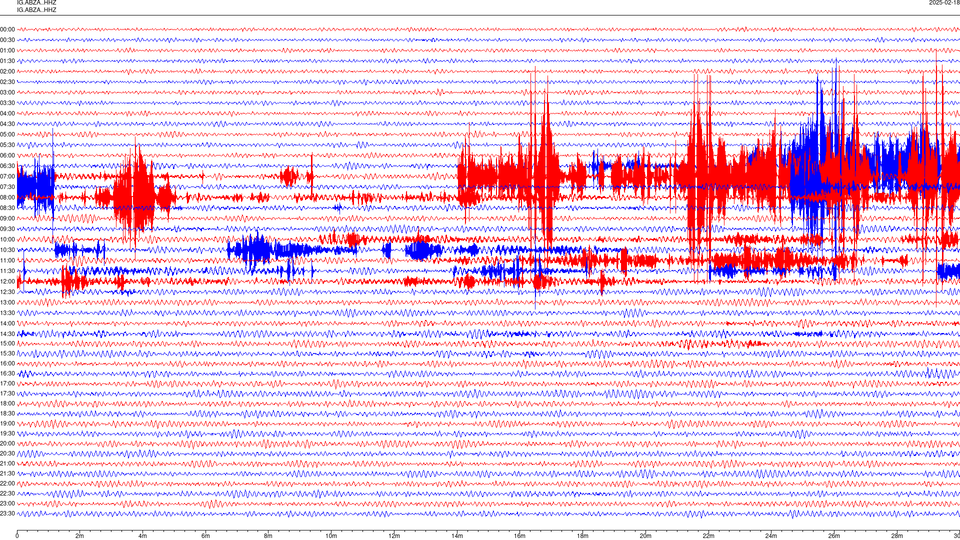The height and width of the screenshot is (540, 960).
Task: Click the 12:30 time label
Action: 7,291
